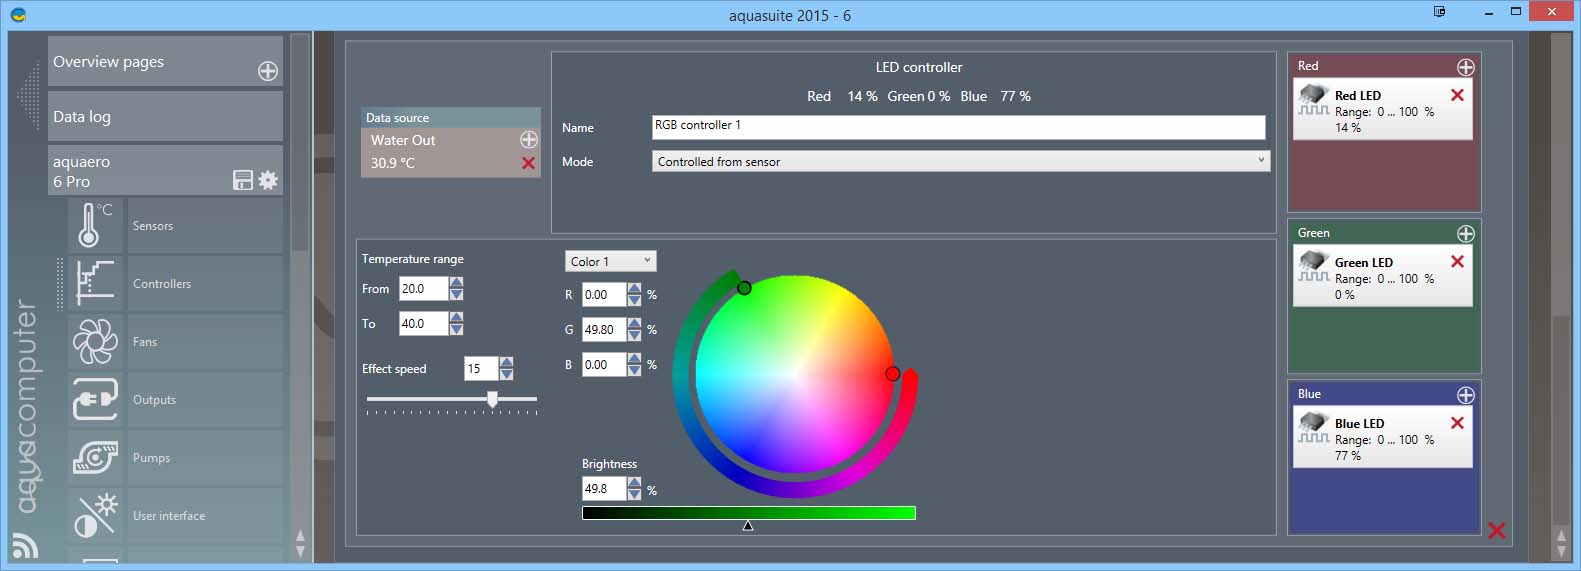Increase the From temperature value
This screenshot has width=1581, height=571.
457,283
